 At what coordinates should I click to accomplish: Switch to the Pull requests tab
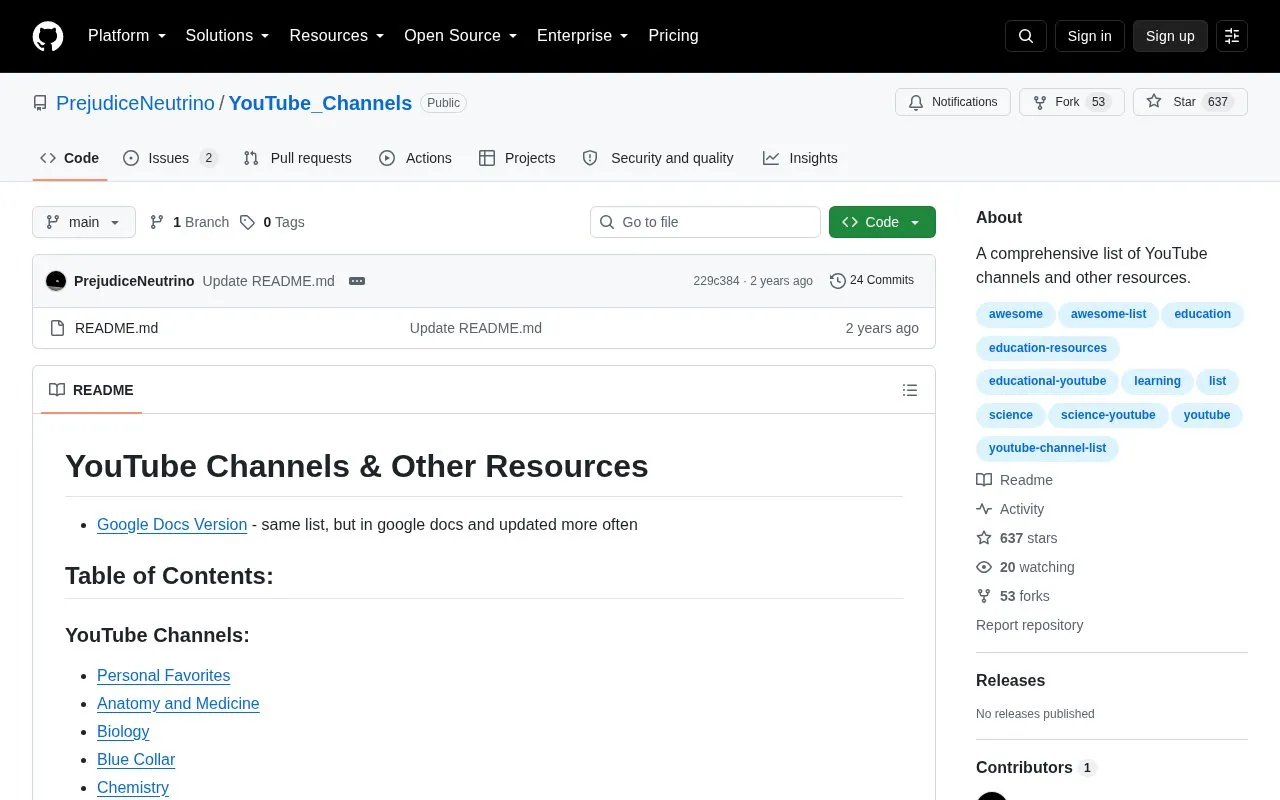[x=297, y=158]
